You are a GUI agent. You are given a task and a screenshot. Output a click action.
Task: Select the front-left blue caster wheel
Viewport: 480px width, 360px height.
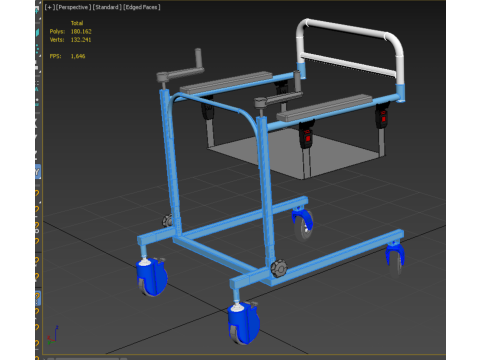[152, 277]
